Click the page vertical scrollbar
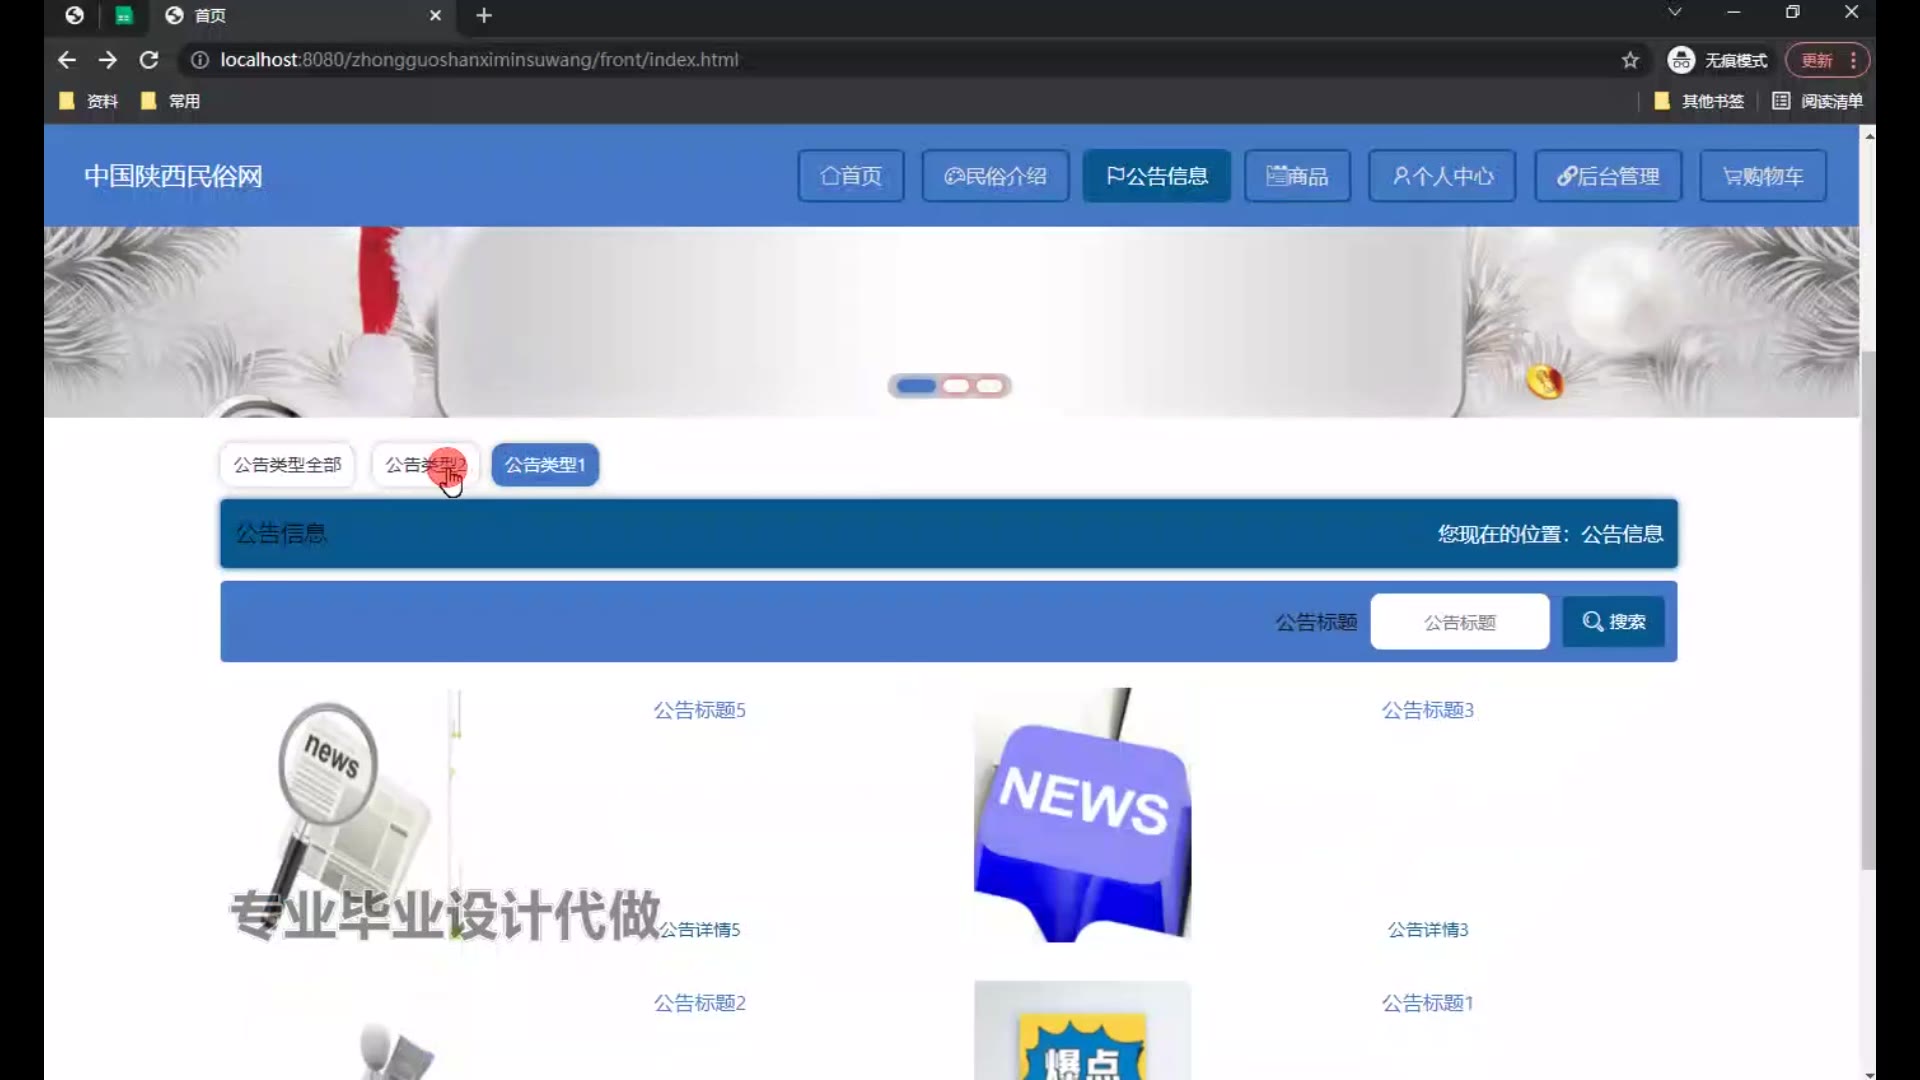Image resolution: width=1920 pixels, height=1080 pixels. [x=1868, y=610]
